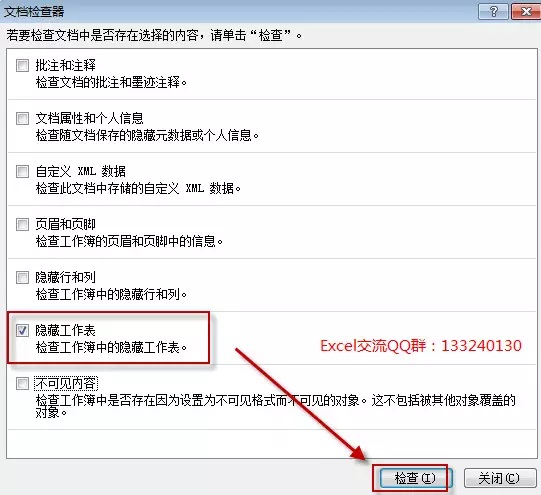Click the 文档属性和个人信息 label
The height and width of the screenshot is (495, 541).
pos(89,118)
